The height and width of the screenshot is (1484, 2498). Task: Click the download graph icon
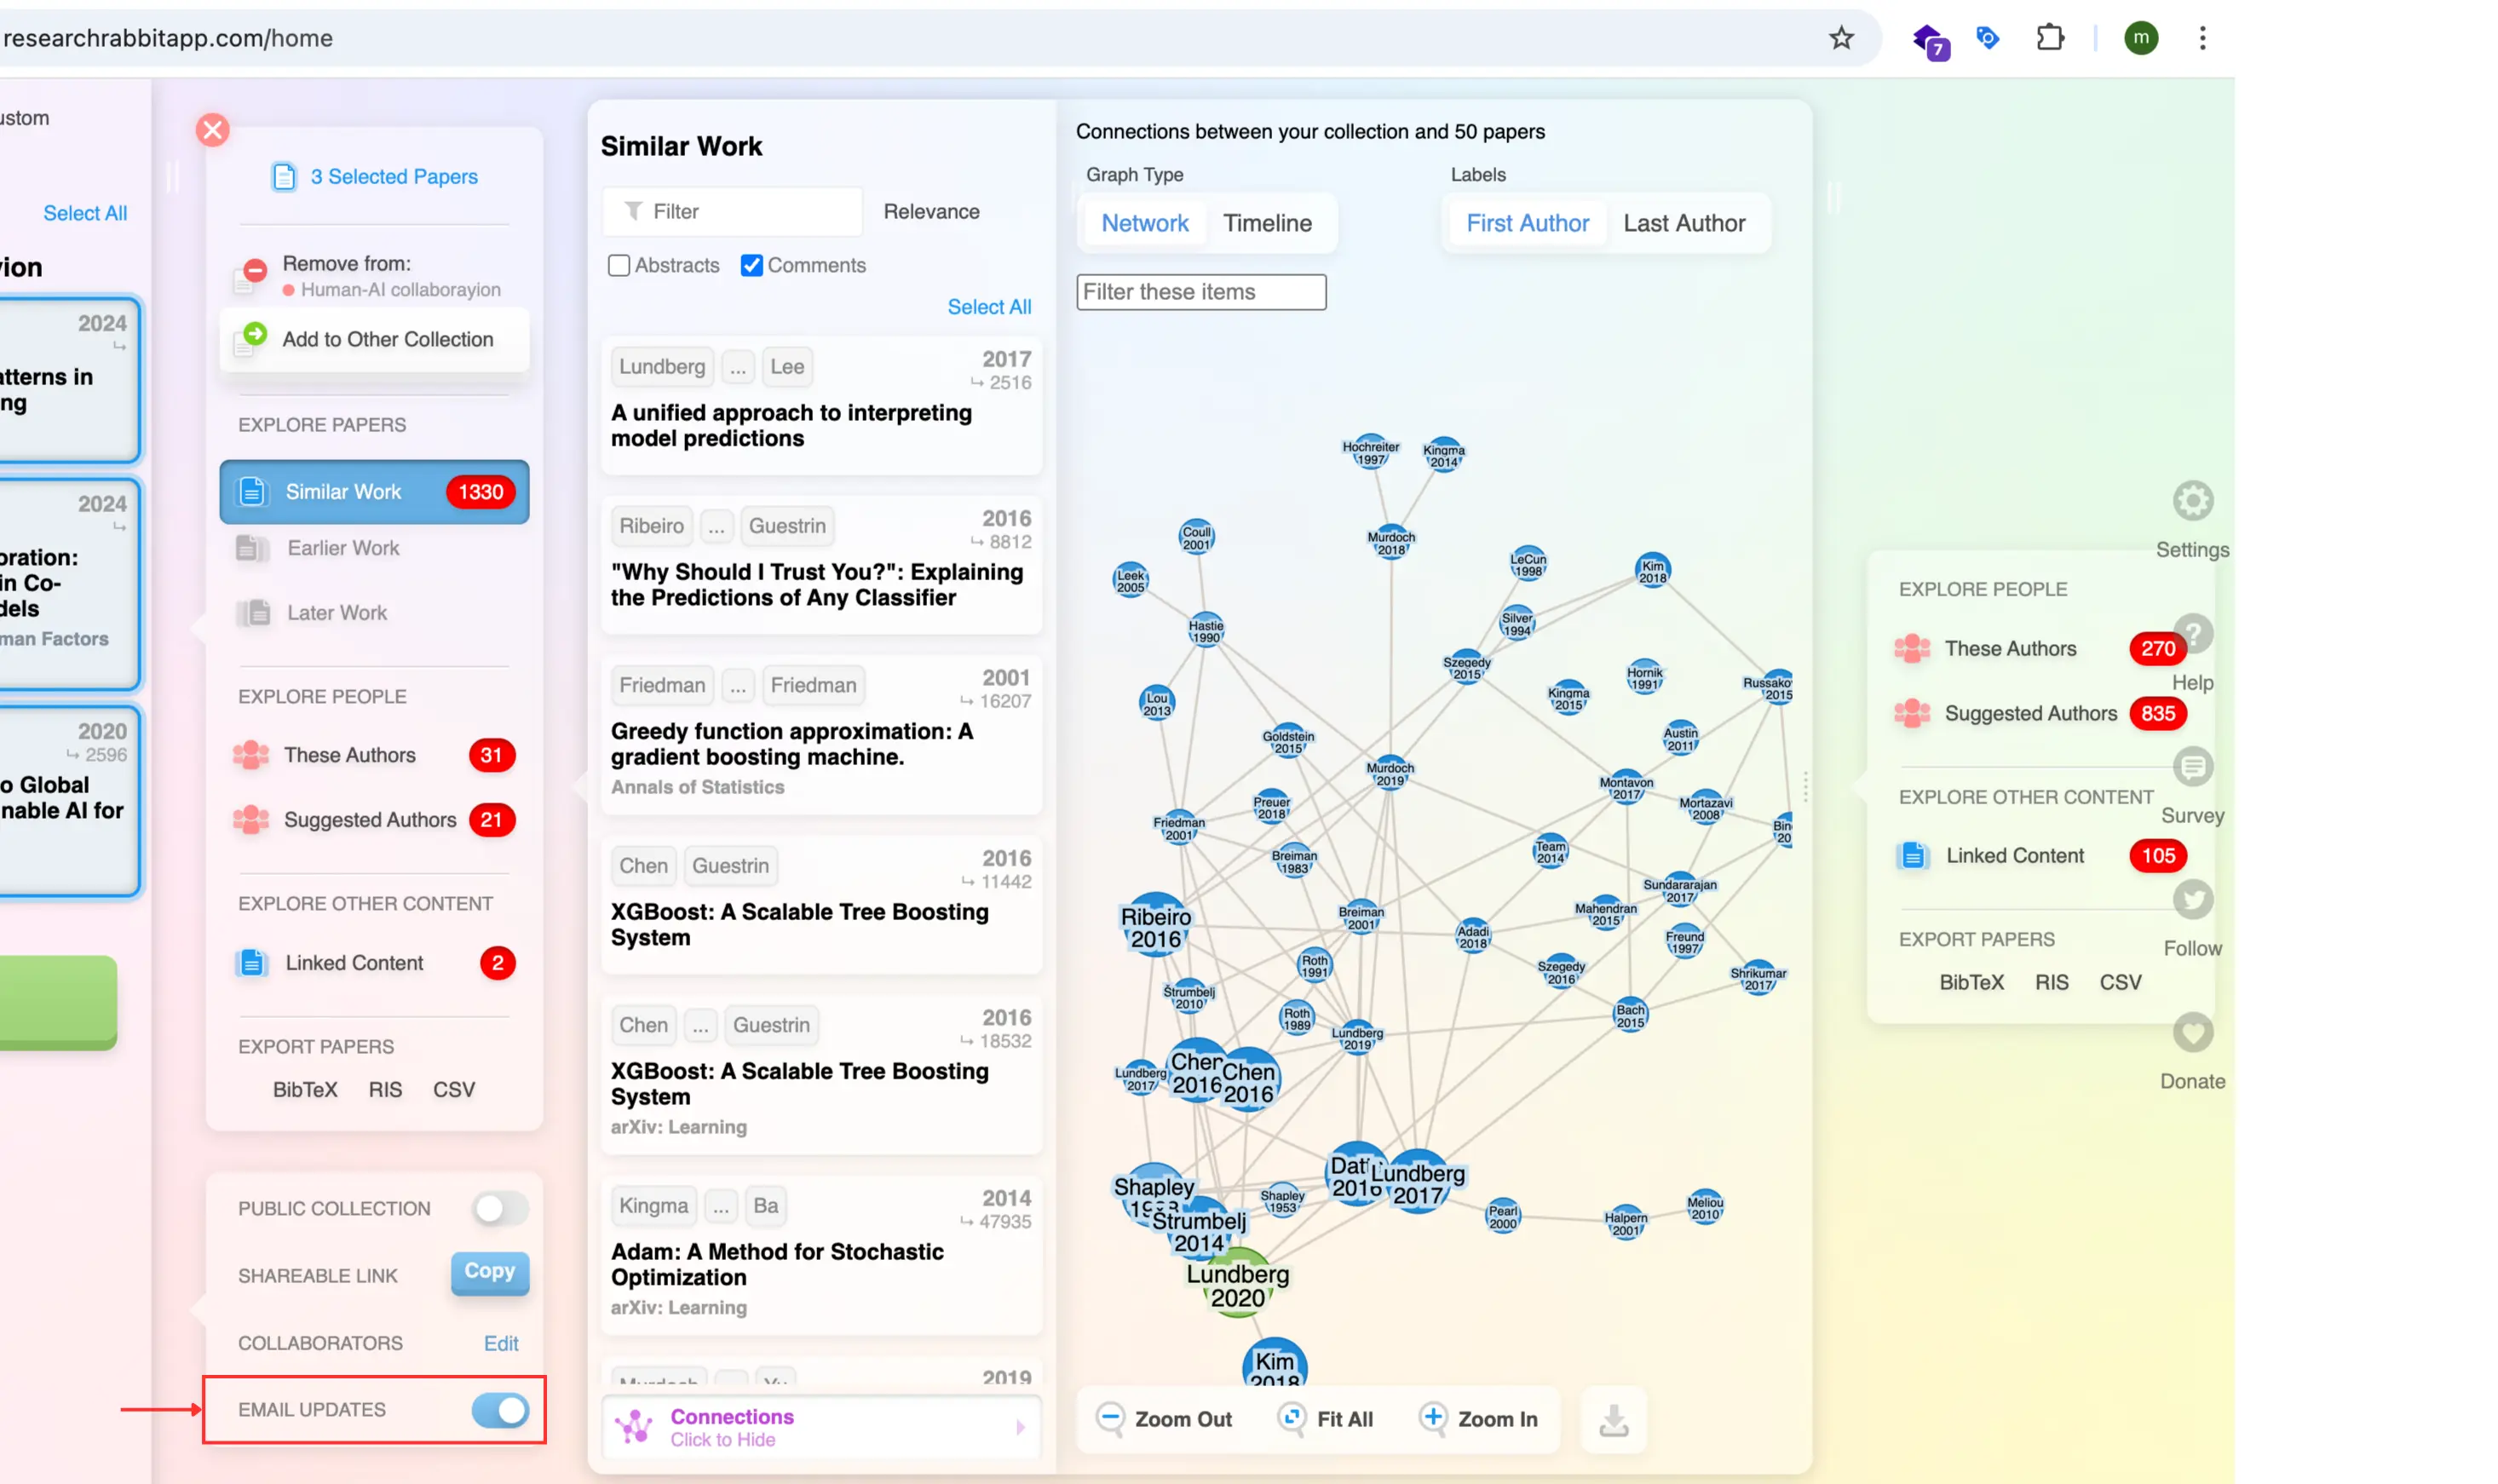(1613, 1419)
